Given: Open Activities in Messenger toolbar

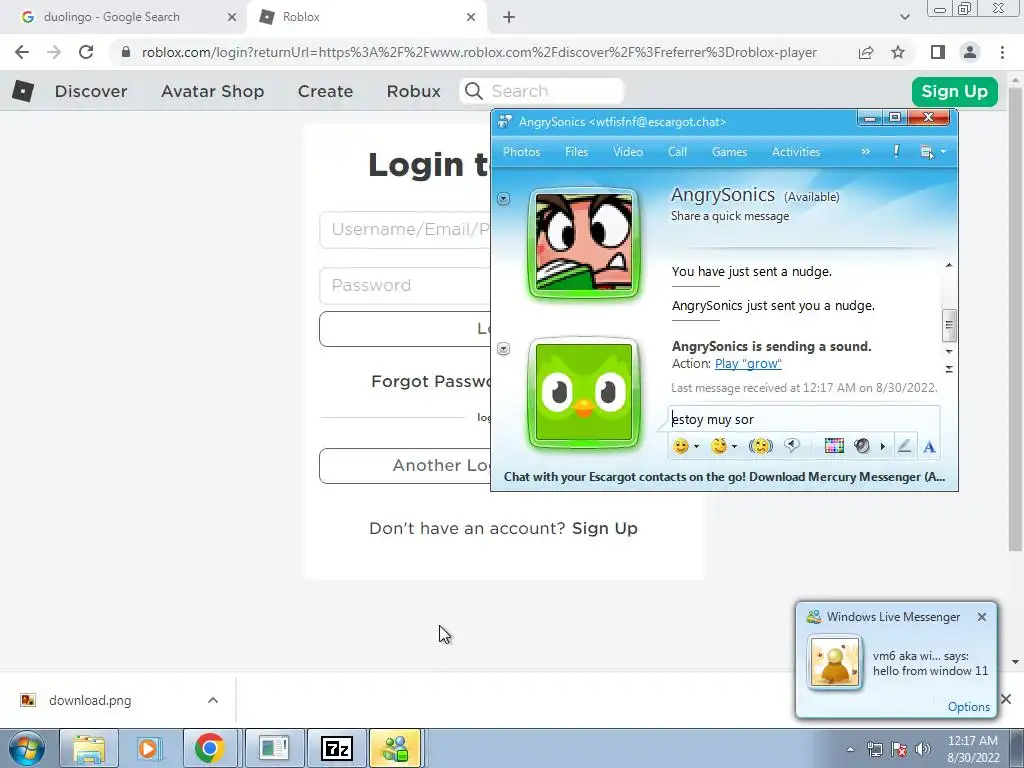Looking at the screenshot, I should tap(796, 152).
